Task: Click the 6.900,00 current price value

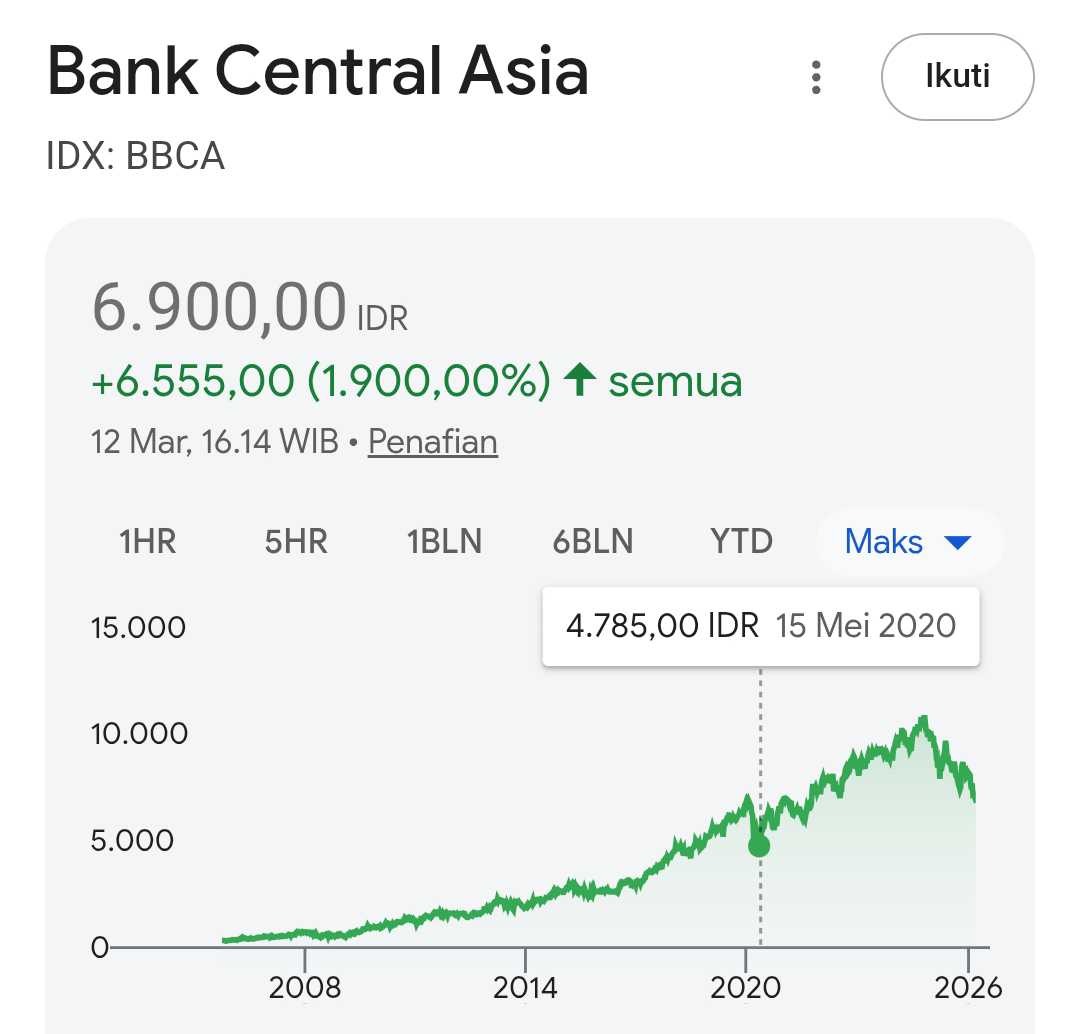Action: [220, 307]
